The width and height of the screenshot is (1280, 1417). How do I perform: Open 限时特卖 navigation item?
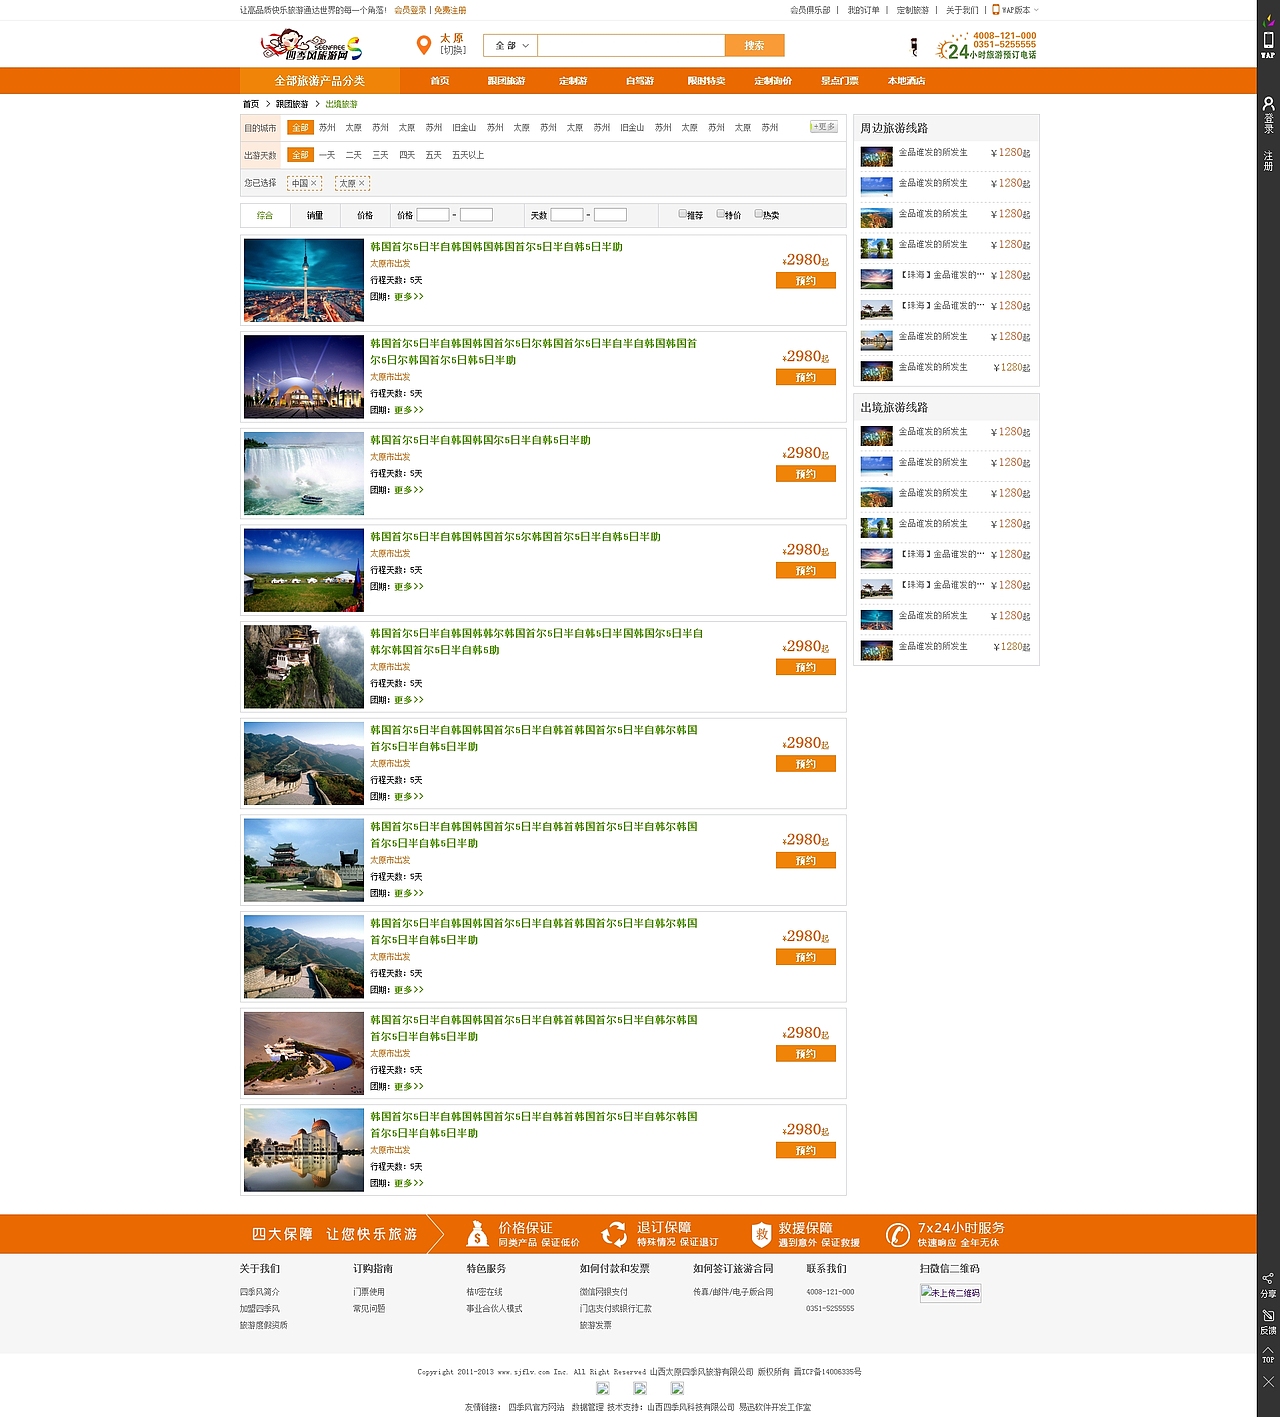(x=706, y=81)
